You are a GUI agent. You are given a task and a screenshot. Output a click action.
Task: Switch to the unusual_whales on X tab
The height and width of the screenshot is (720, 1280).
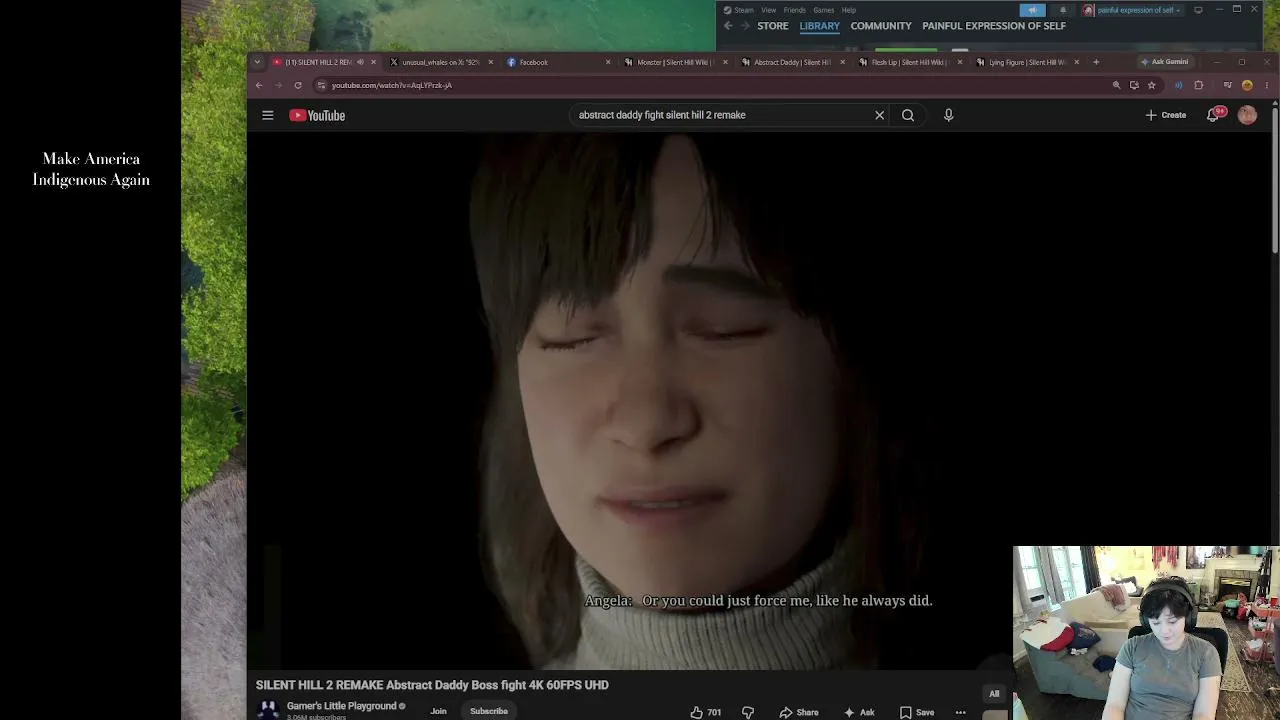[x=441, y=62]
